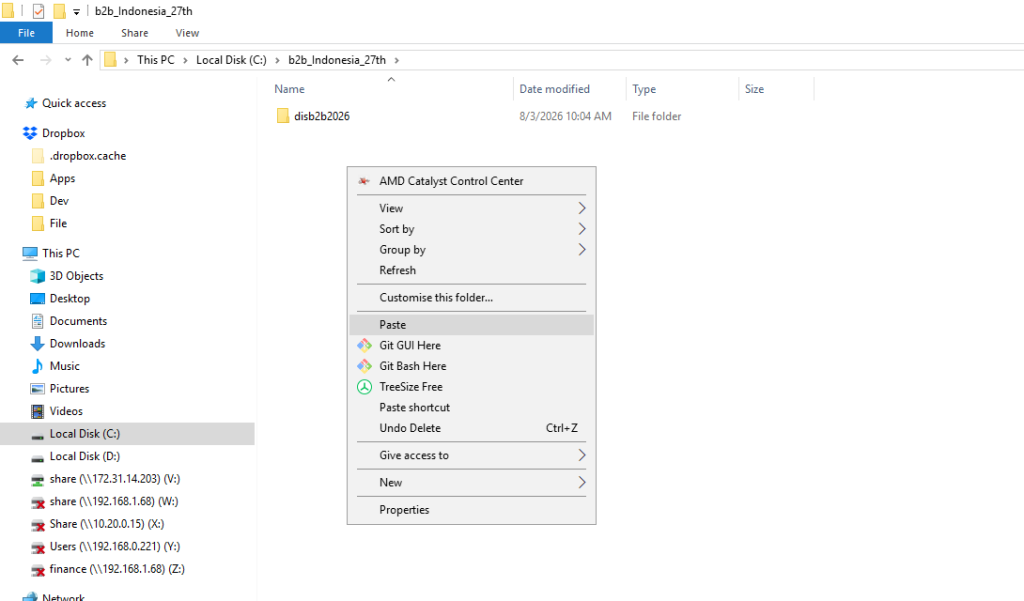The height and width of the screenshot is (601, 1024).
Task: Open Properties from the context menu
Action: coord(471,510)
